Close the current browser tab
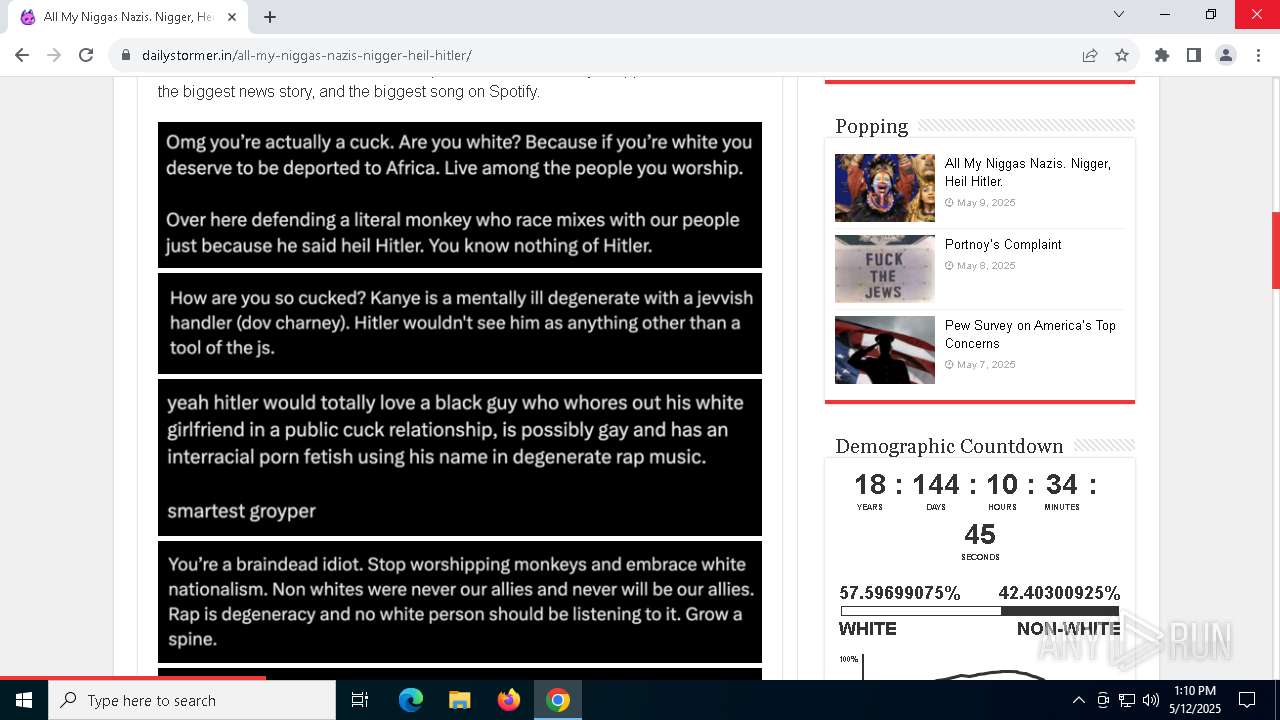Viewport: 1280px width, 720px height. [233, 17]
